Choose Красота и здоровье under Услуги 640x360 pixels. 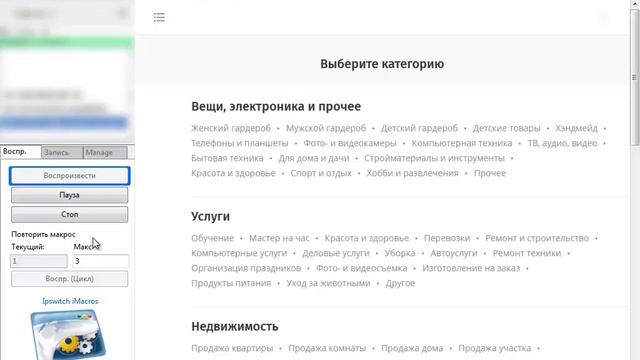tap(367, 238)
